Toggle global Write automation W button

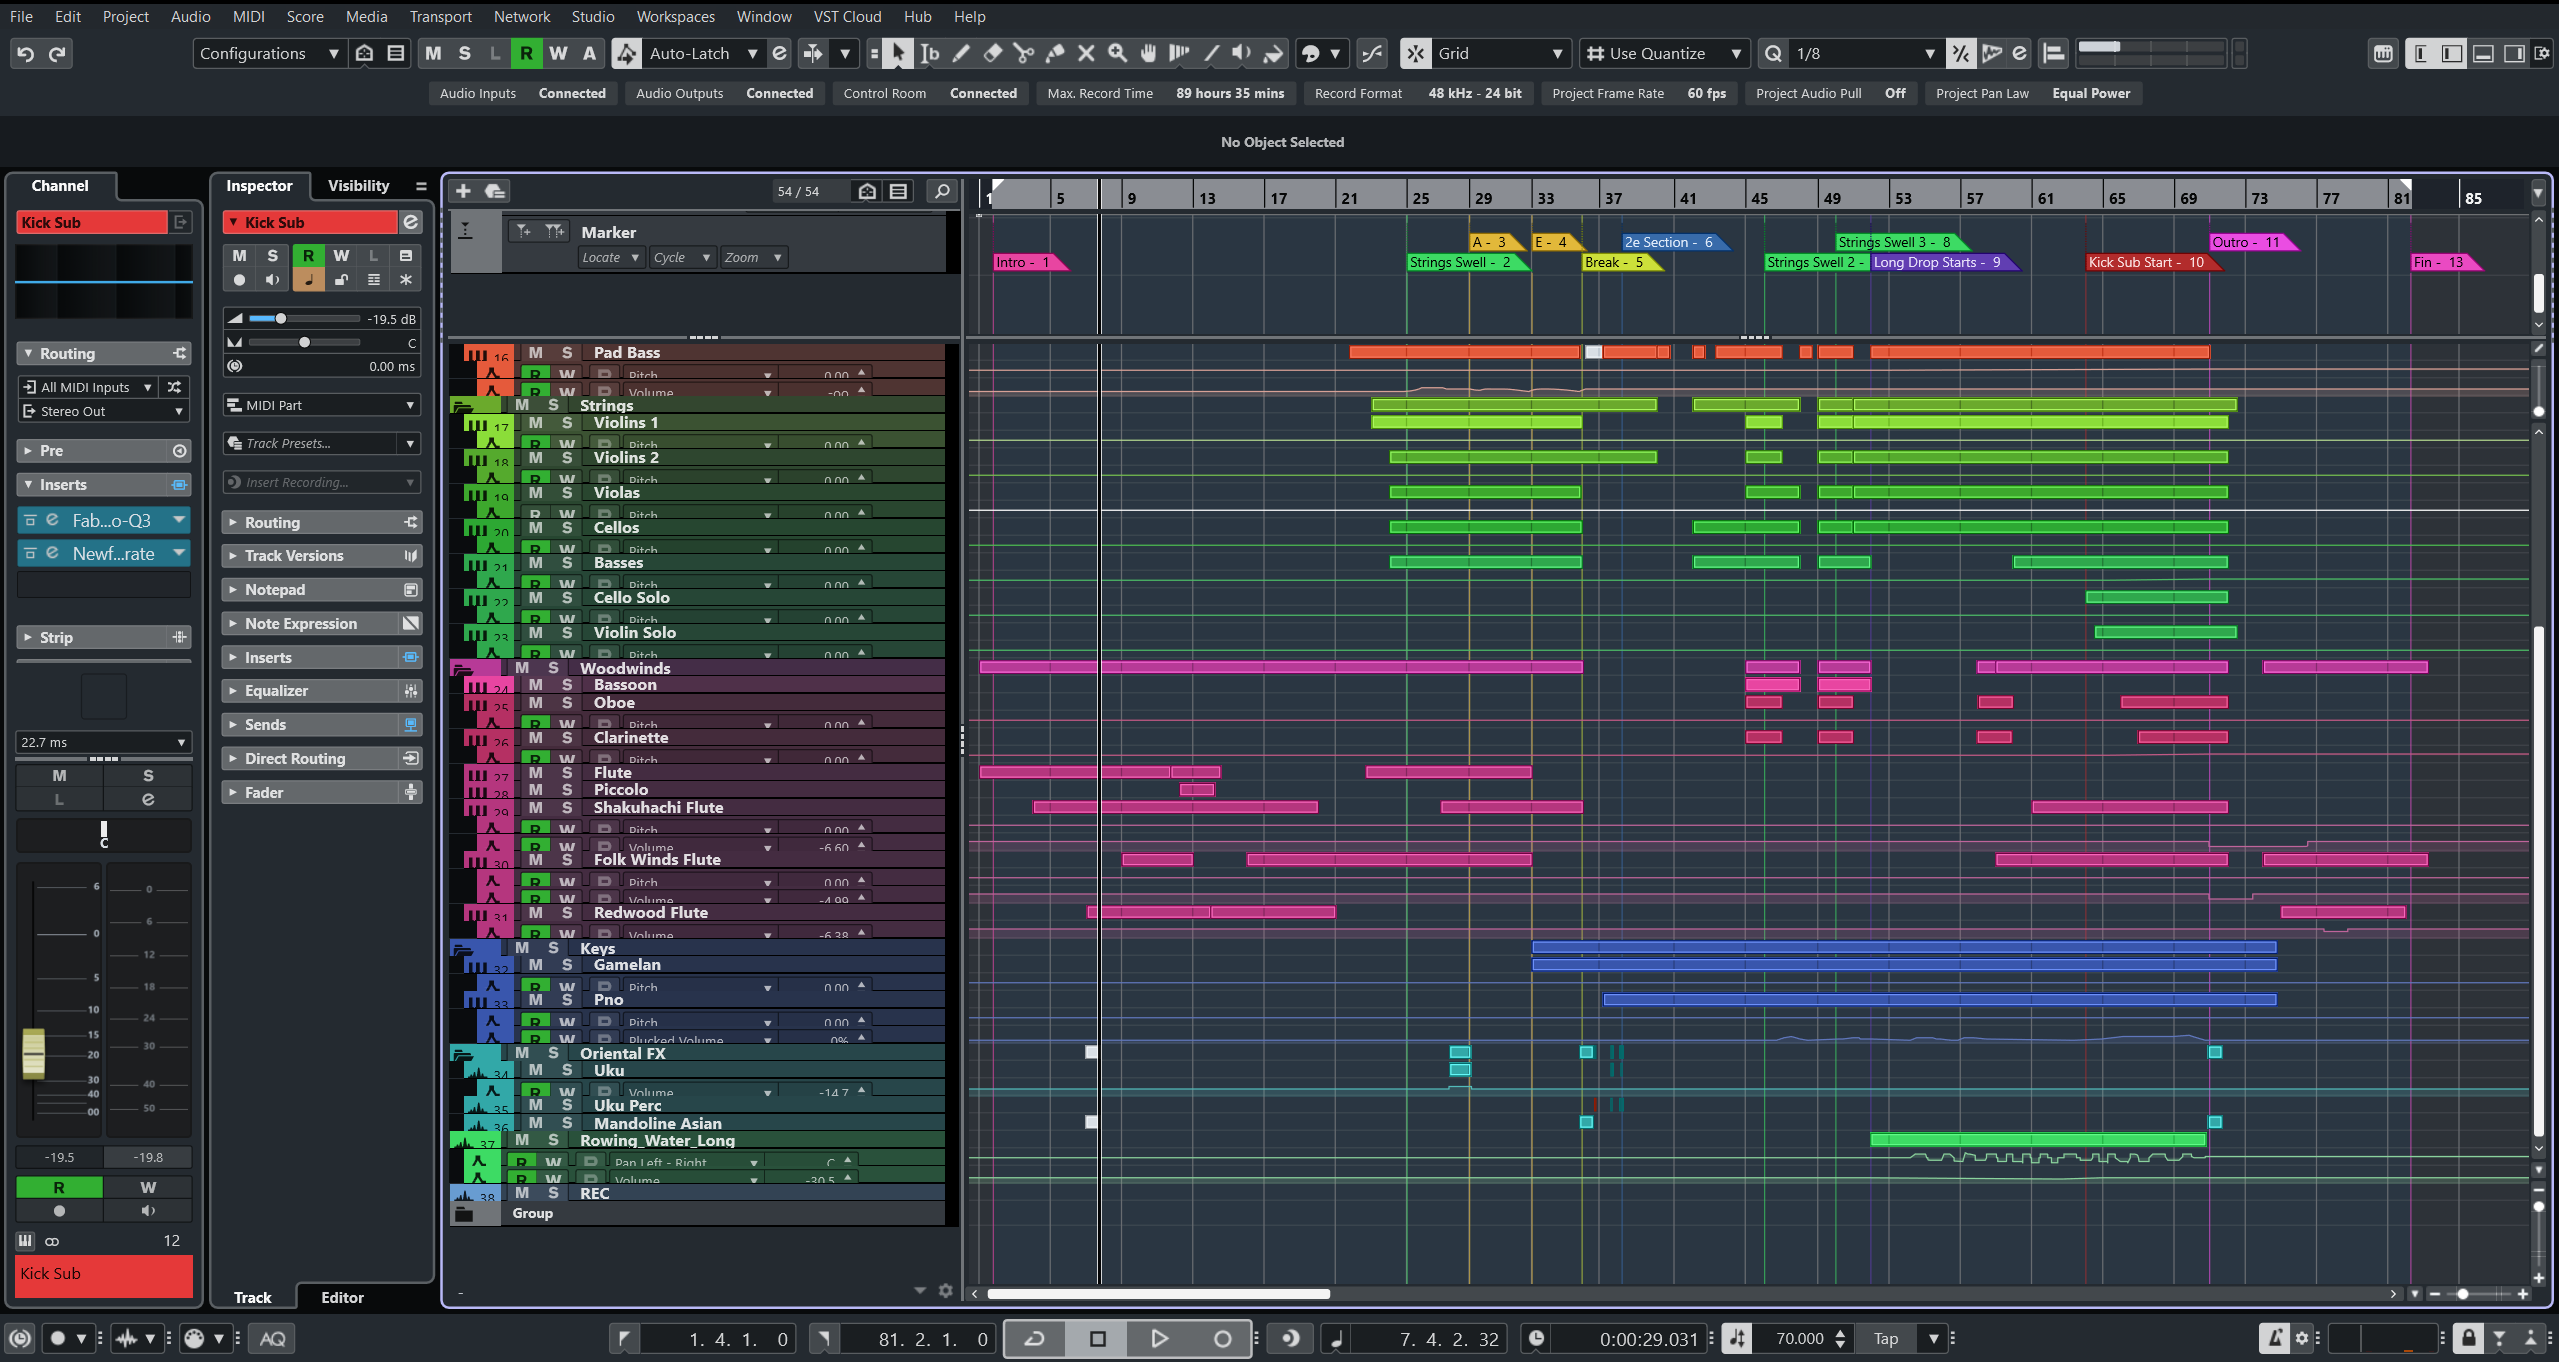pos(558,54)
